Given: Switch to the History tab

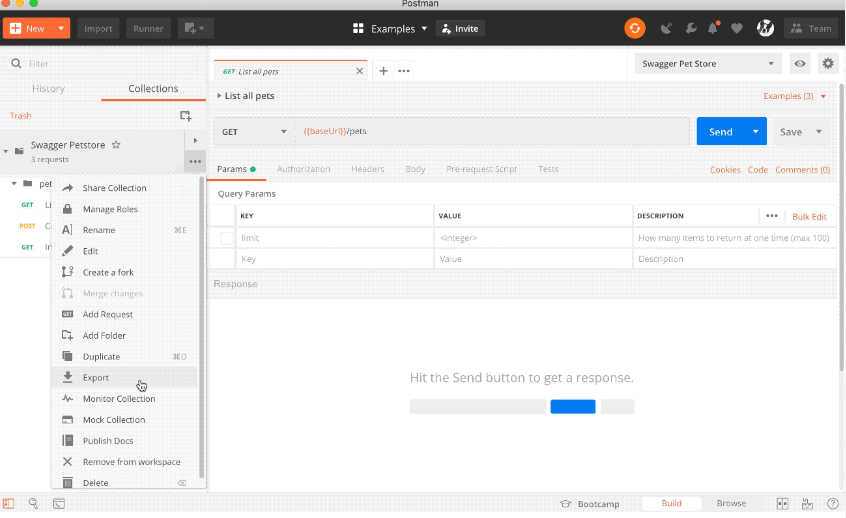Looking at the screenshot, I should [49, 88].
